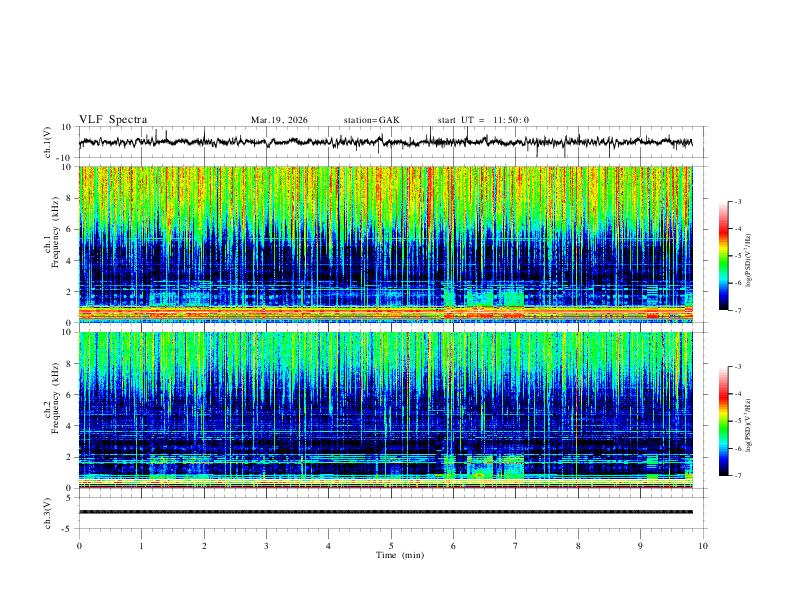The image size is (792, 612).
Task: Click the 'station=GAK' label
Action: [x=371, y=120]
